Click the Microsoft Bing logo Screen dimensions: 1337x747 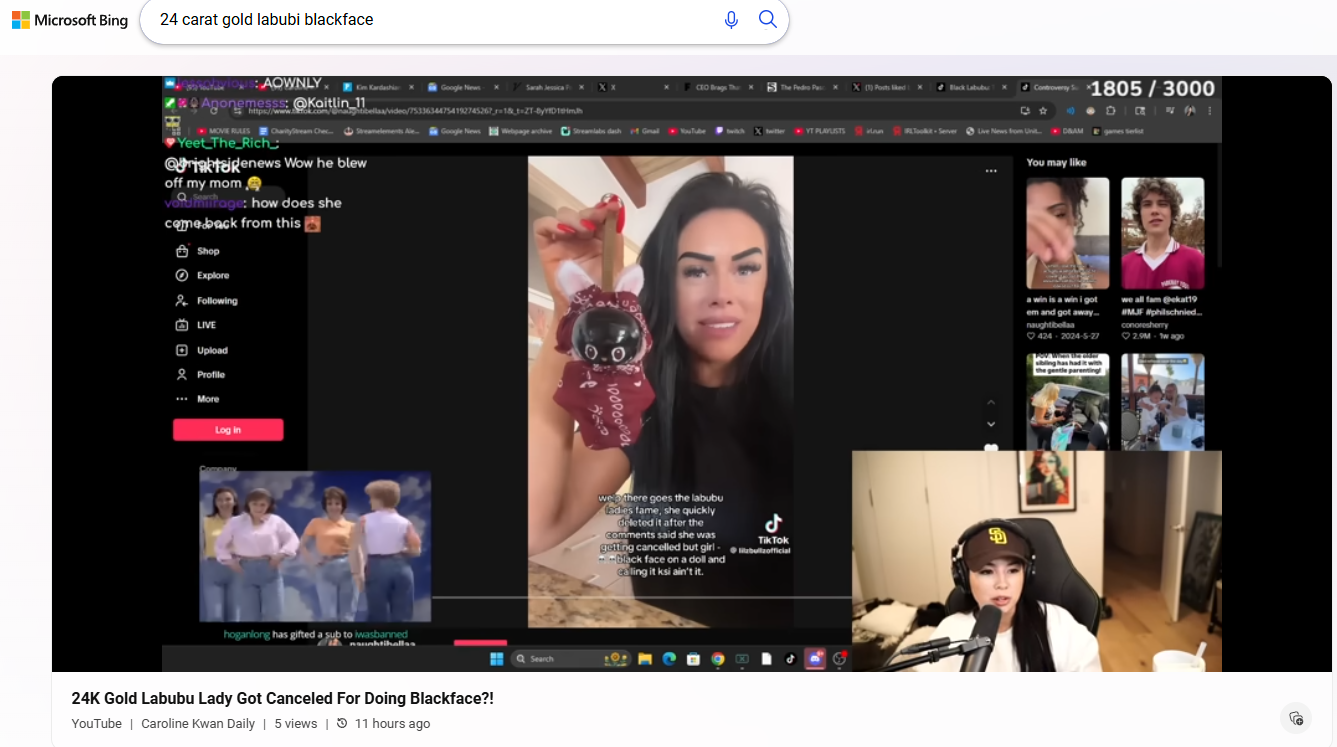(x=70, y=20)
